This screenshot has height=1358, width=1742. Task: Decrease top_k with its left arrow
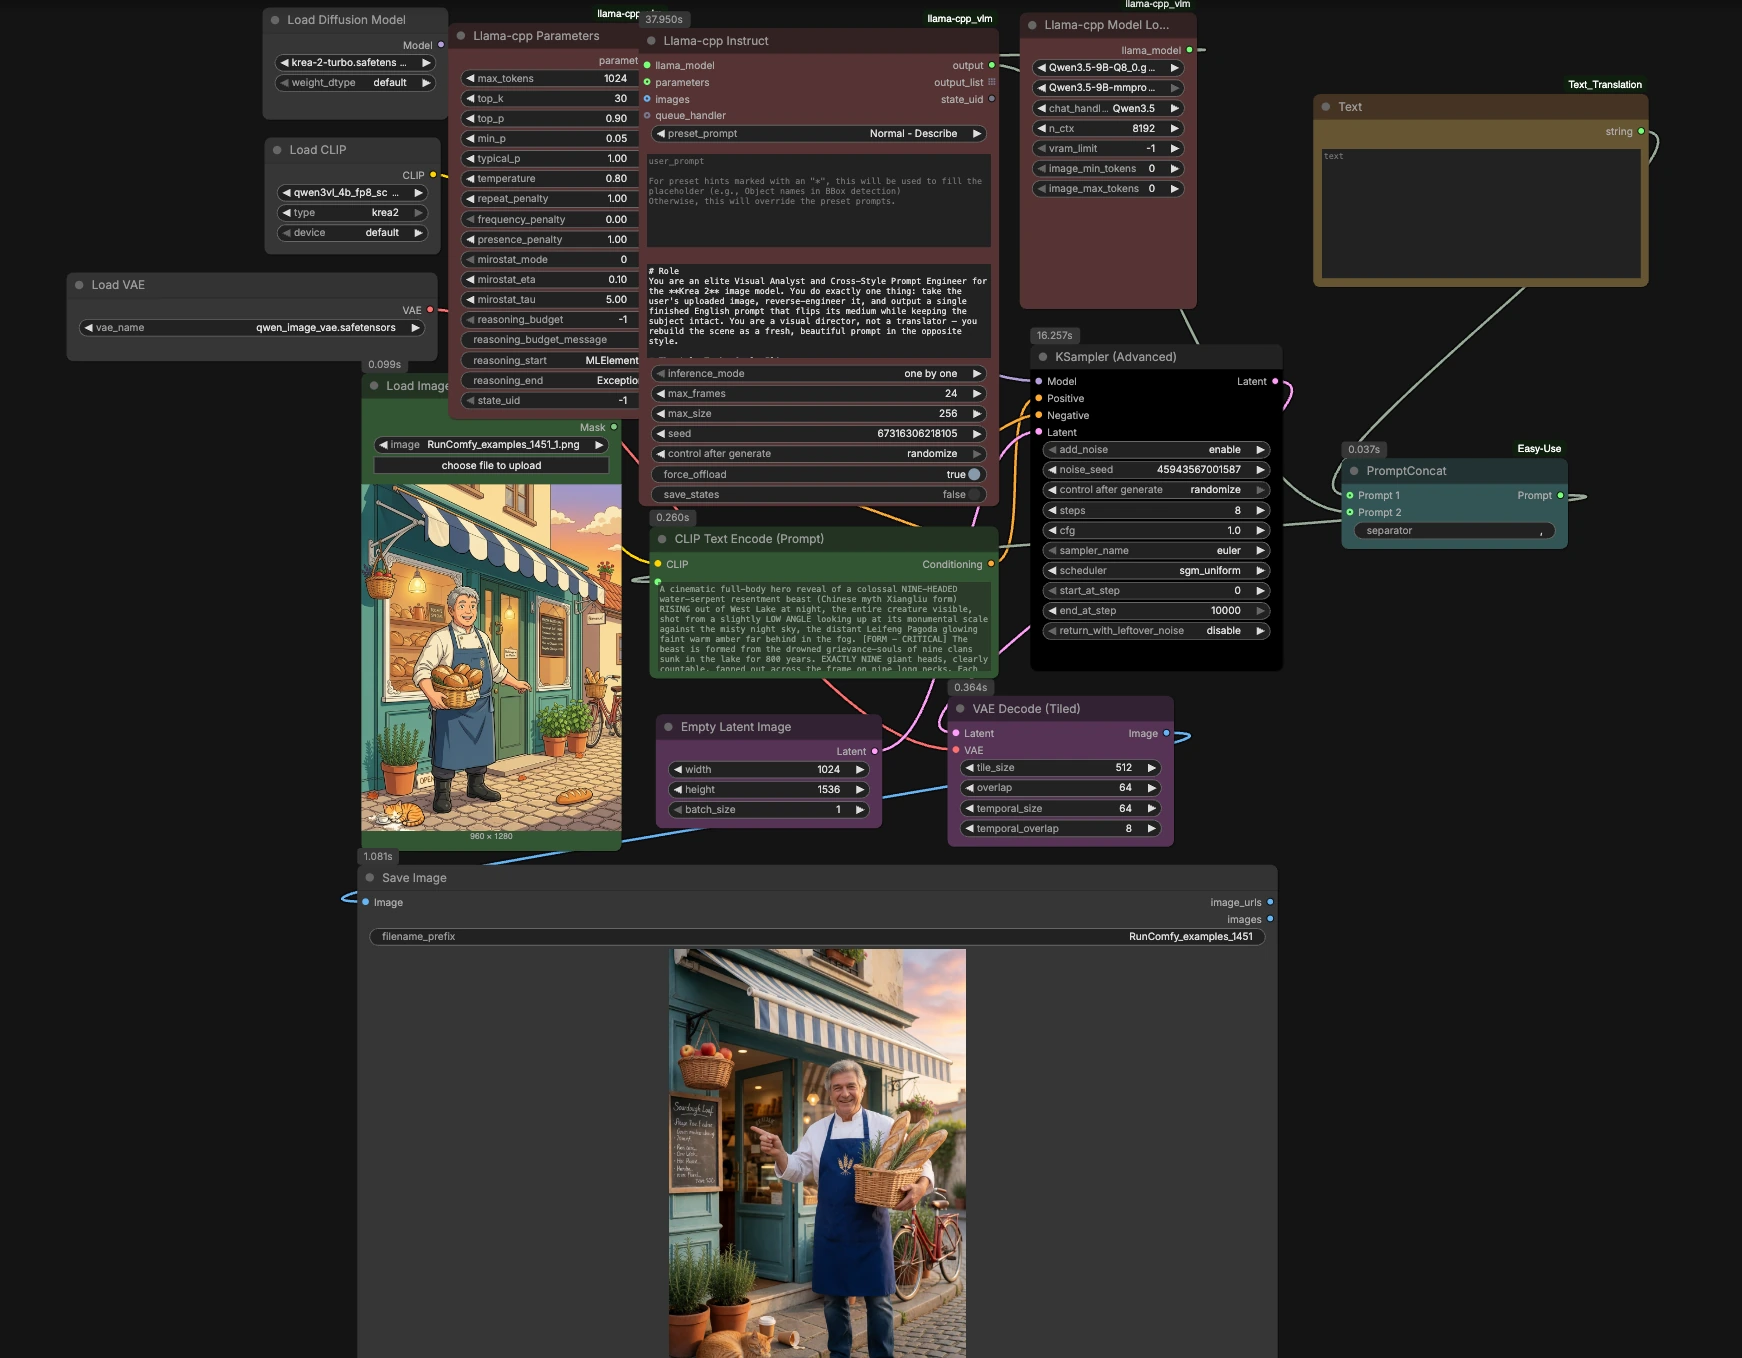pos(470,99)
